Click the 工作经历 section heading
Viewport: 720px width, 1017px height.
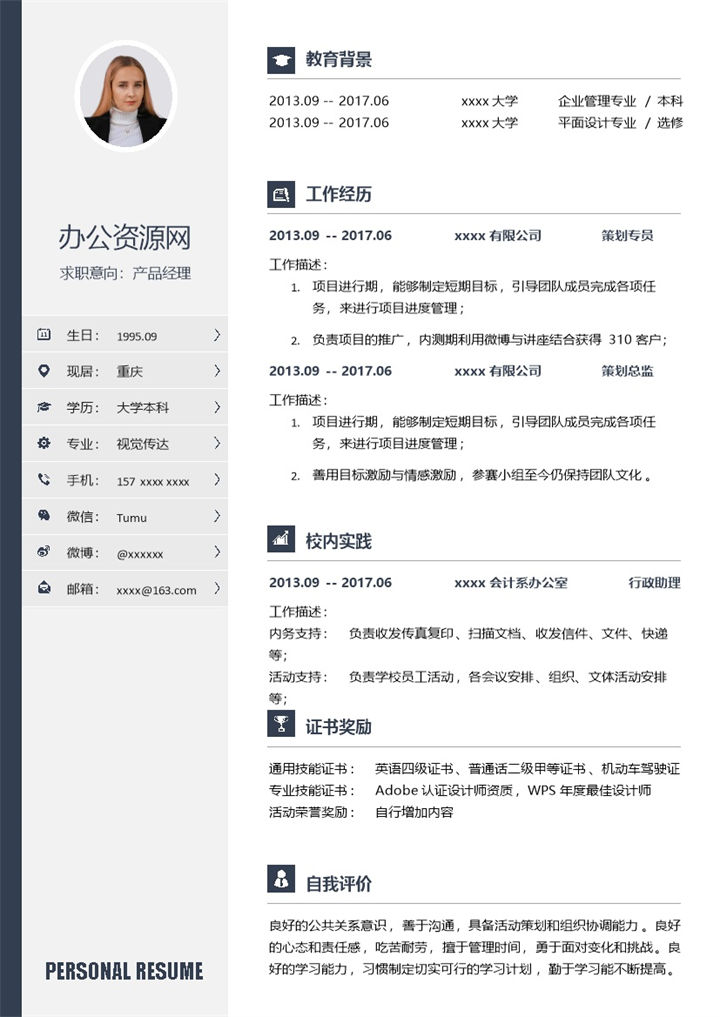tap(339, 194)
